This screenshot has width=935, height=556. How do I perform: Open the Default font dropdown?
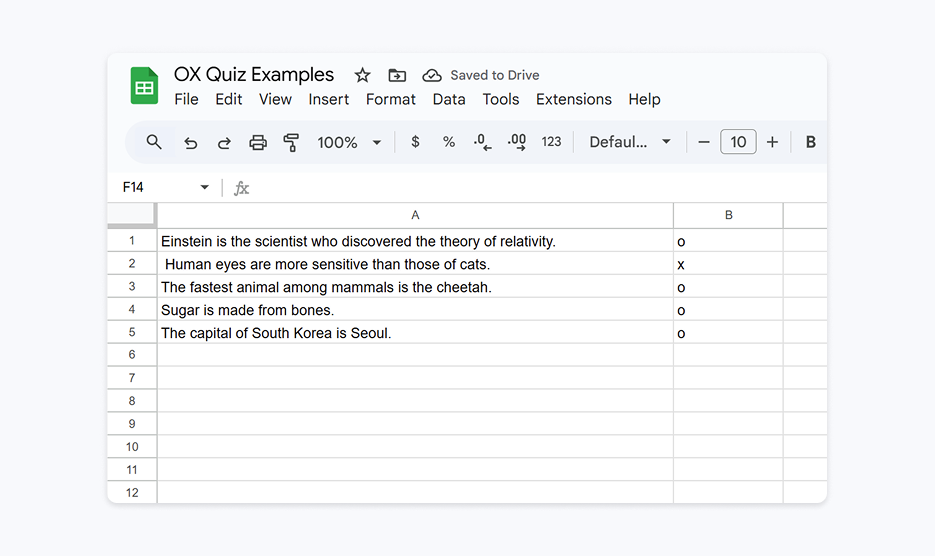pos(630,142)
